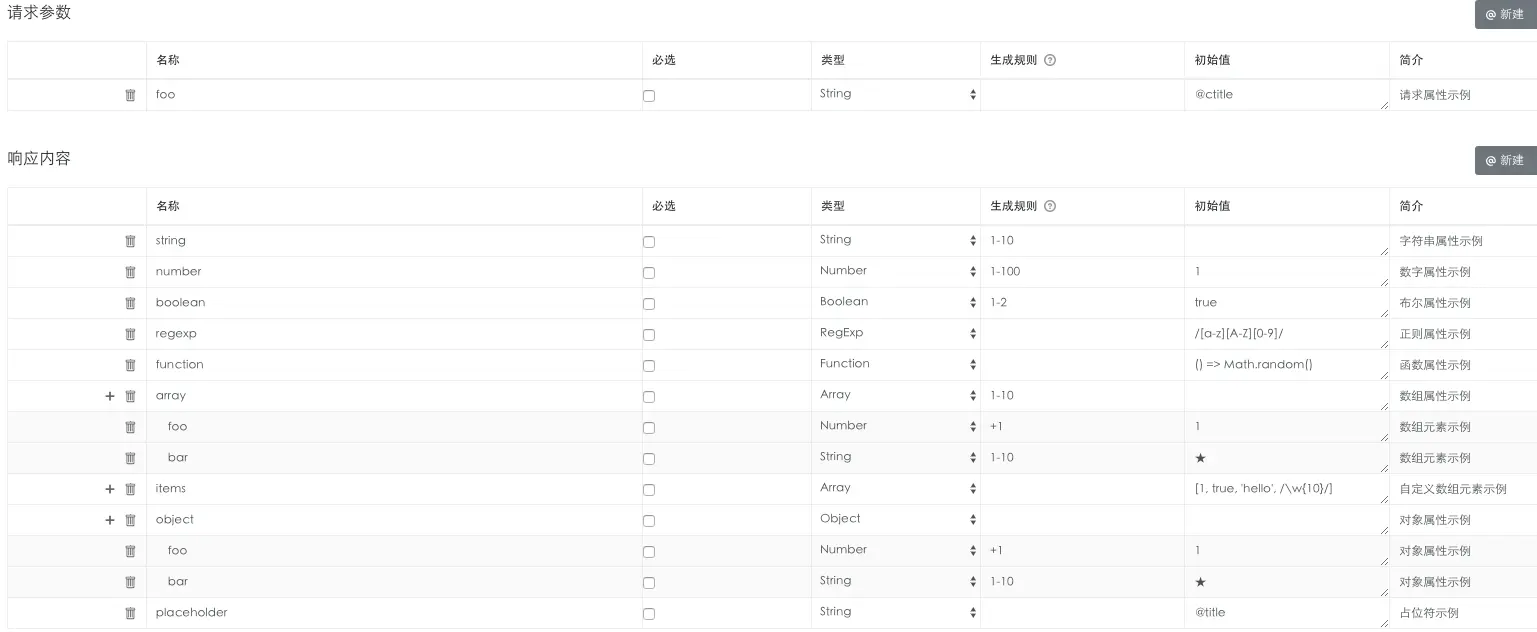The image size is (1537, 632).
Task: Toggle required checkbox for items
Action: pyautogui.click(x=649, y=490)
